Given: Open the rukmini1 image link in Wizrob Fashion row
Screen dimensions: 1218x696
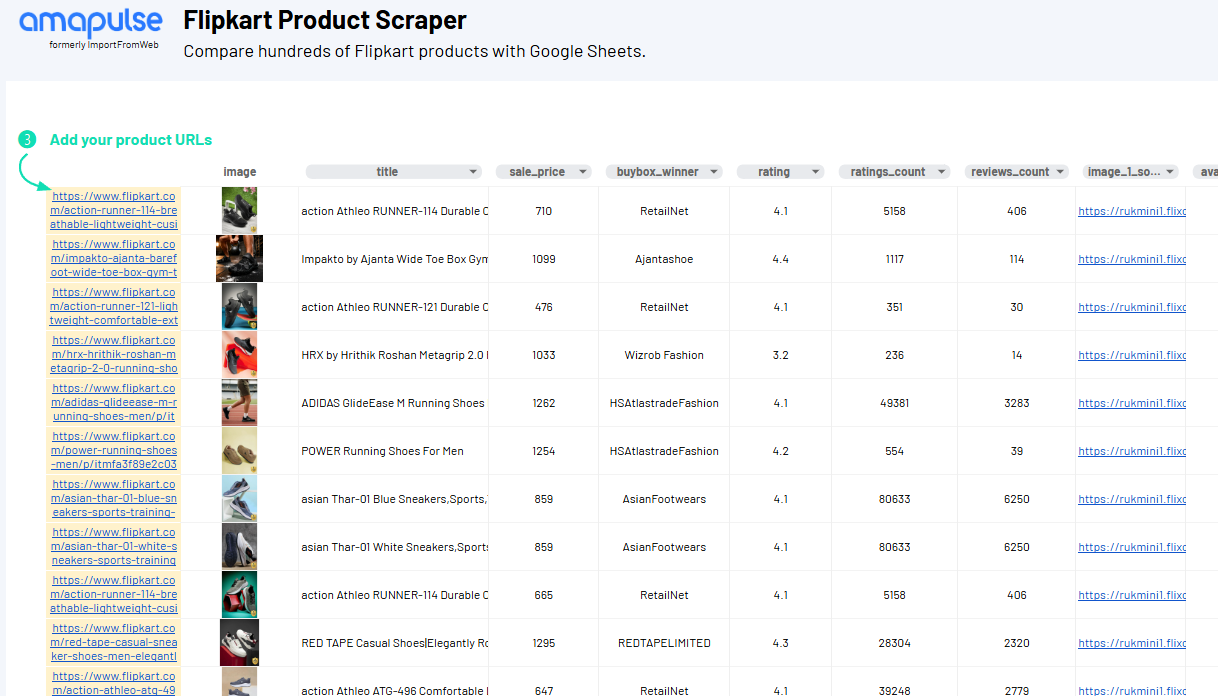Looking at the screenshot, I should tap(1132, 355).
